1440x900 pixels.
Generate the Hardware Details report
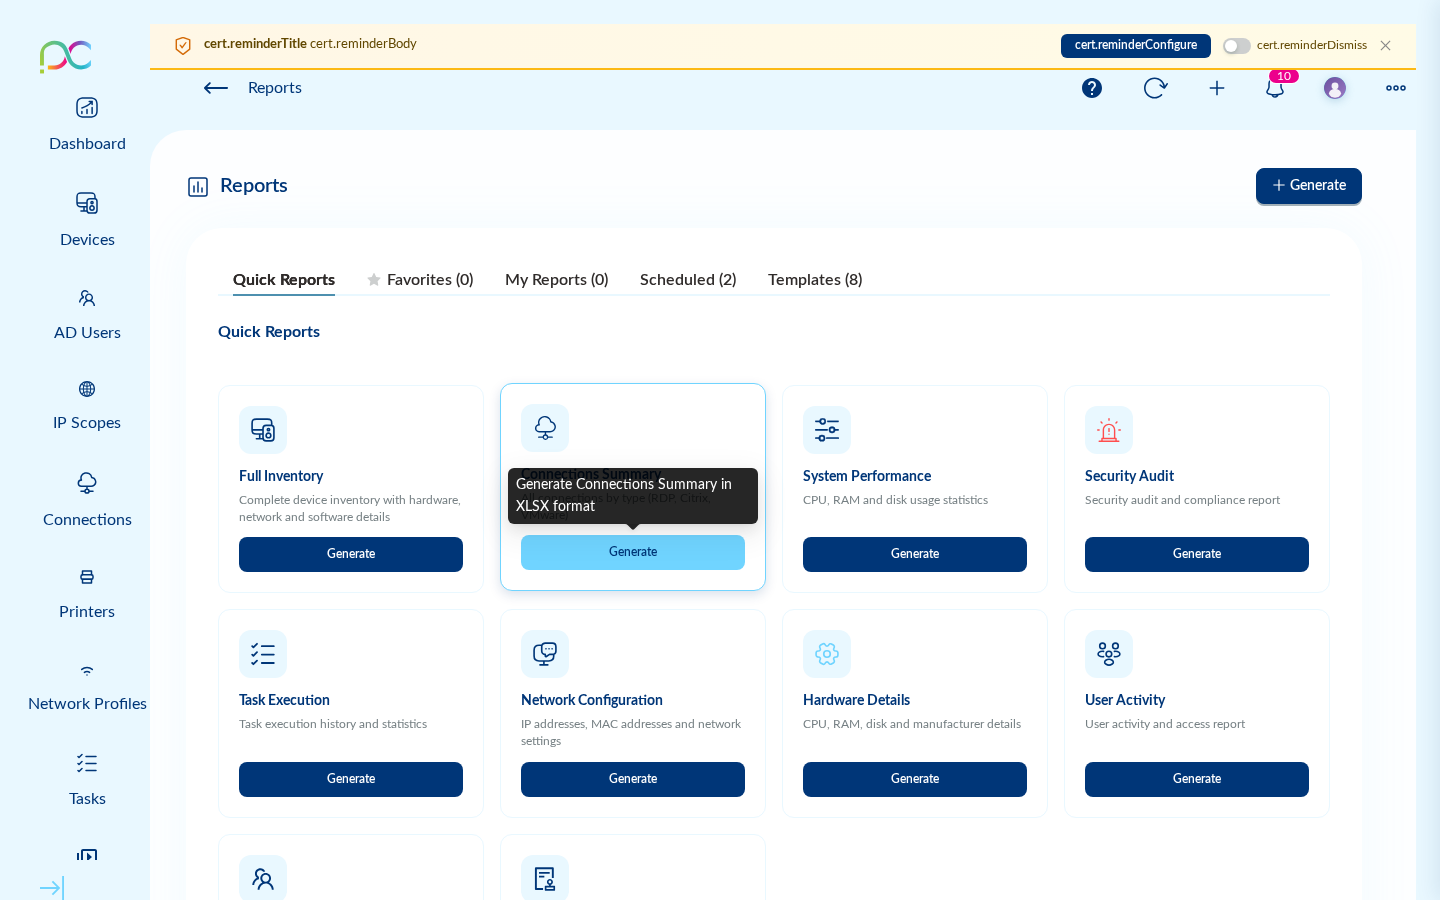coord(915,779)
